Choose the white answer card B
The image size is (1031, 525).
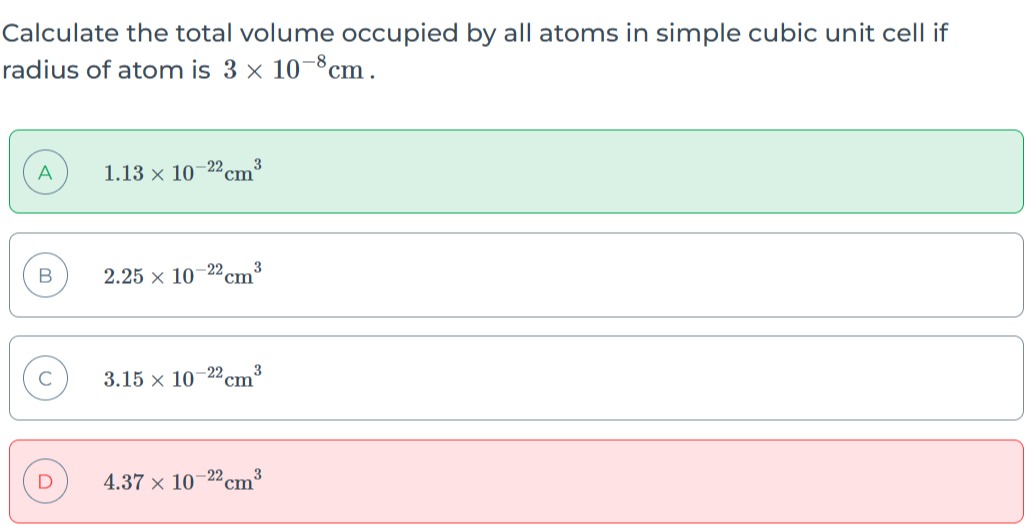point(516,275)
